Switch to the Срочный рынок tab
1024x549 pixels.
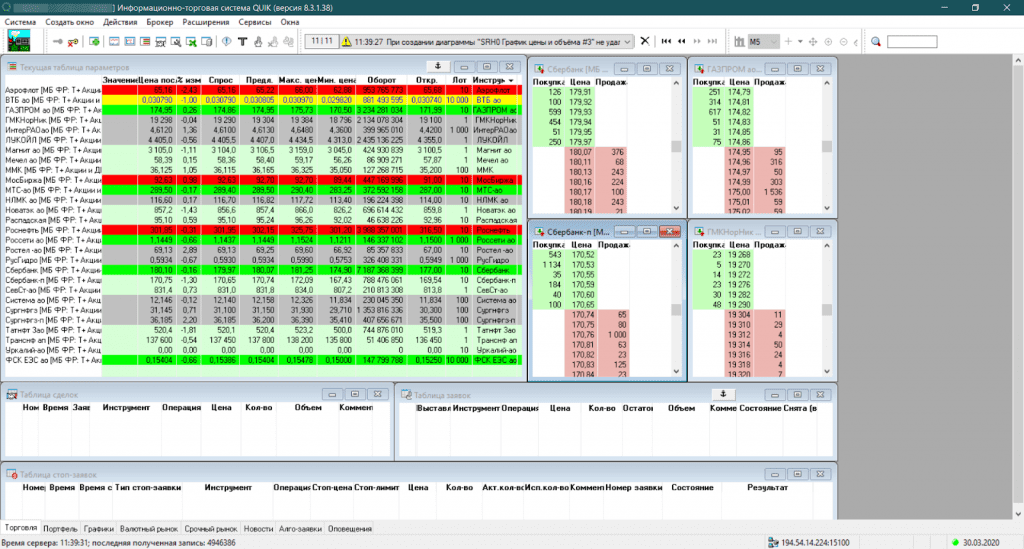click(x=211, y=528)
